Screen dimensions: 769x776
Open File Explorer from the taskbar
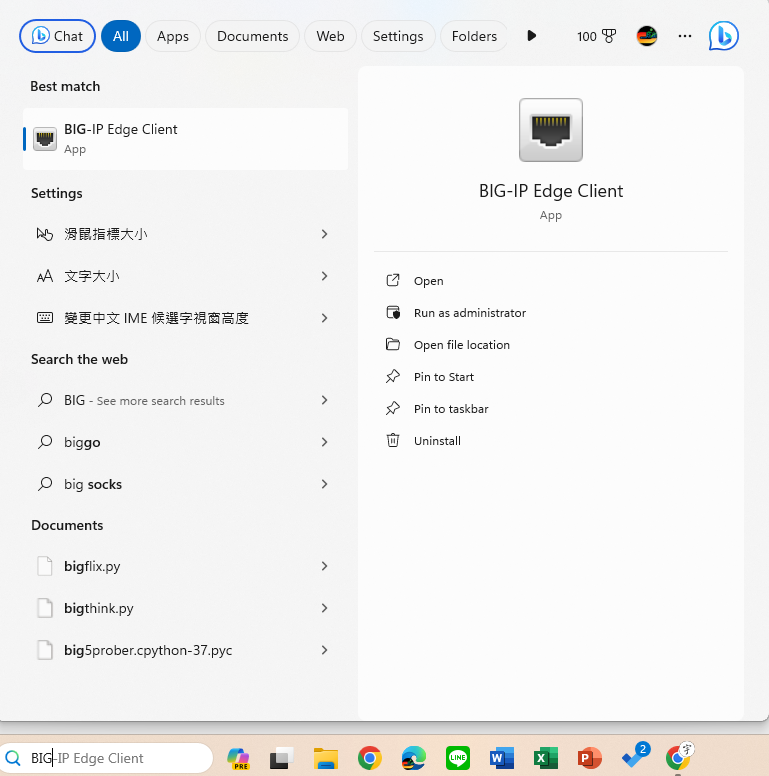(x=326, y=758)
